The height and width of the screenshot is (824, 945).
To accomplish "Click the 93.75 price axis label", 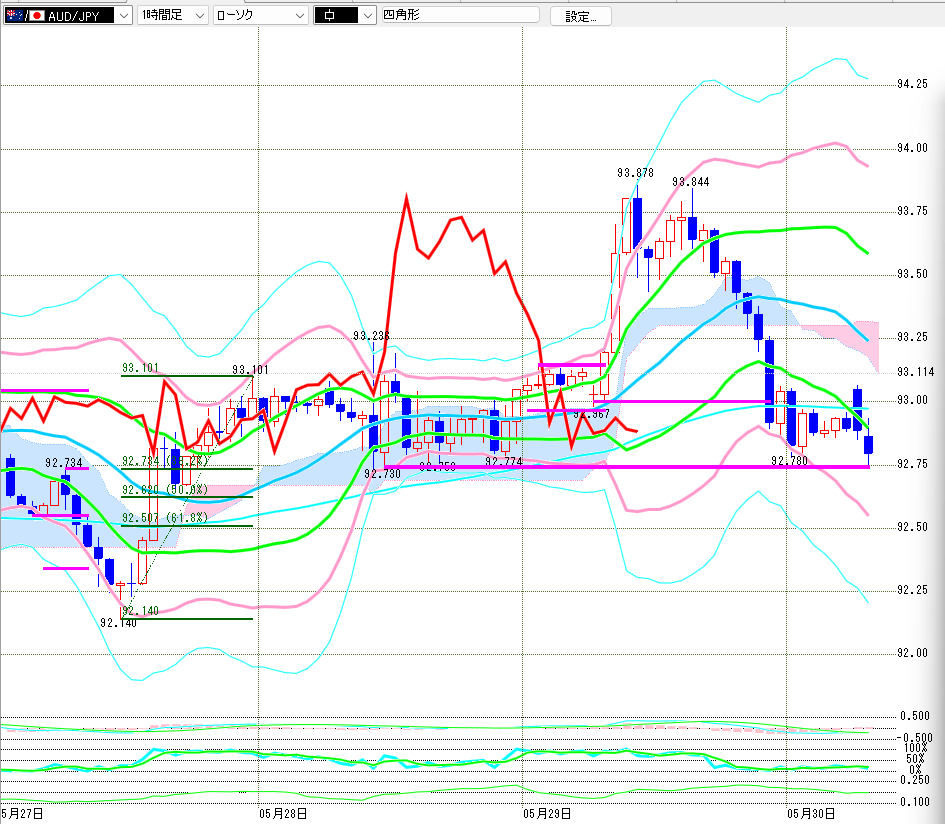I will pyautogui.click(x=912, y=210).
